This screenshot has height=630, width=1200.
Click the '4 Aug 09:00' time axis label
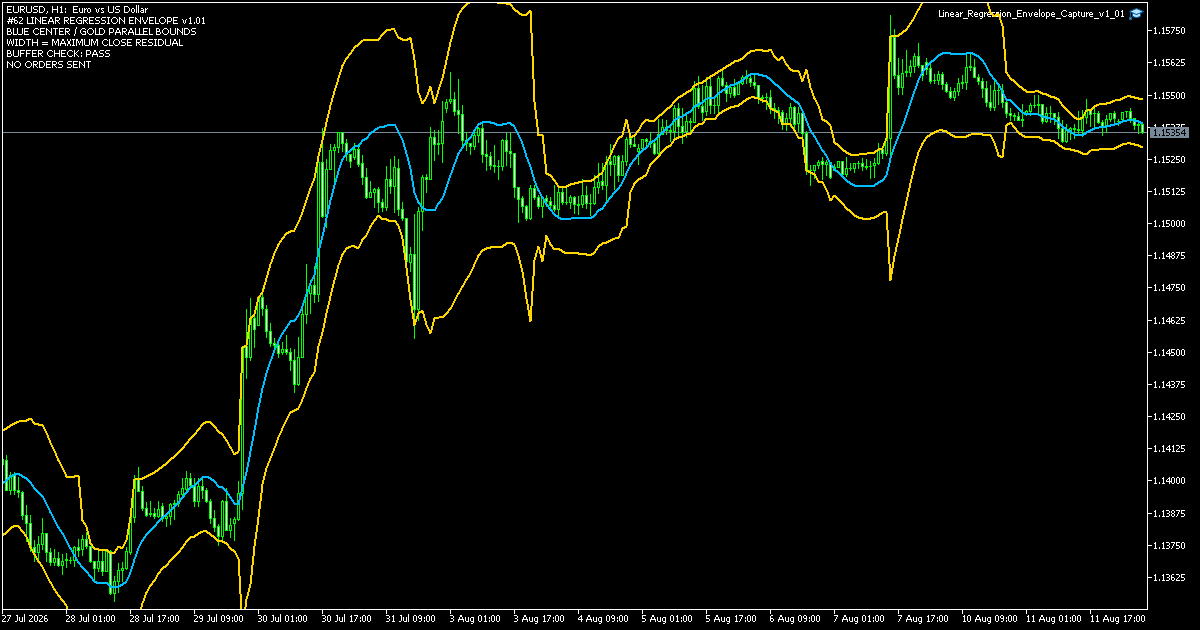tap(602, 618)
